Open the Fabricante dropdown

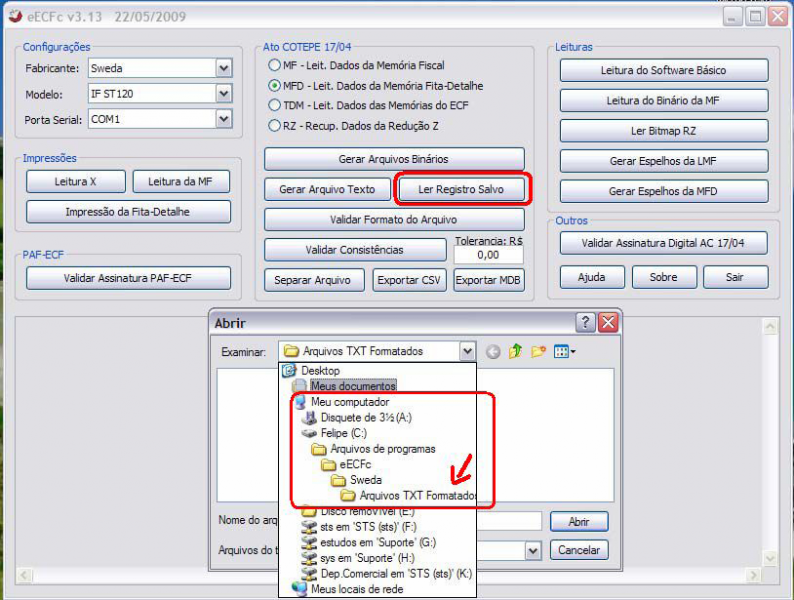(223, 69)
